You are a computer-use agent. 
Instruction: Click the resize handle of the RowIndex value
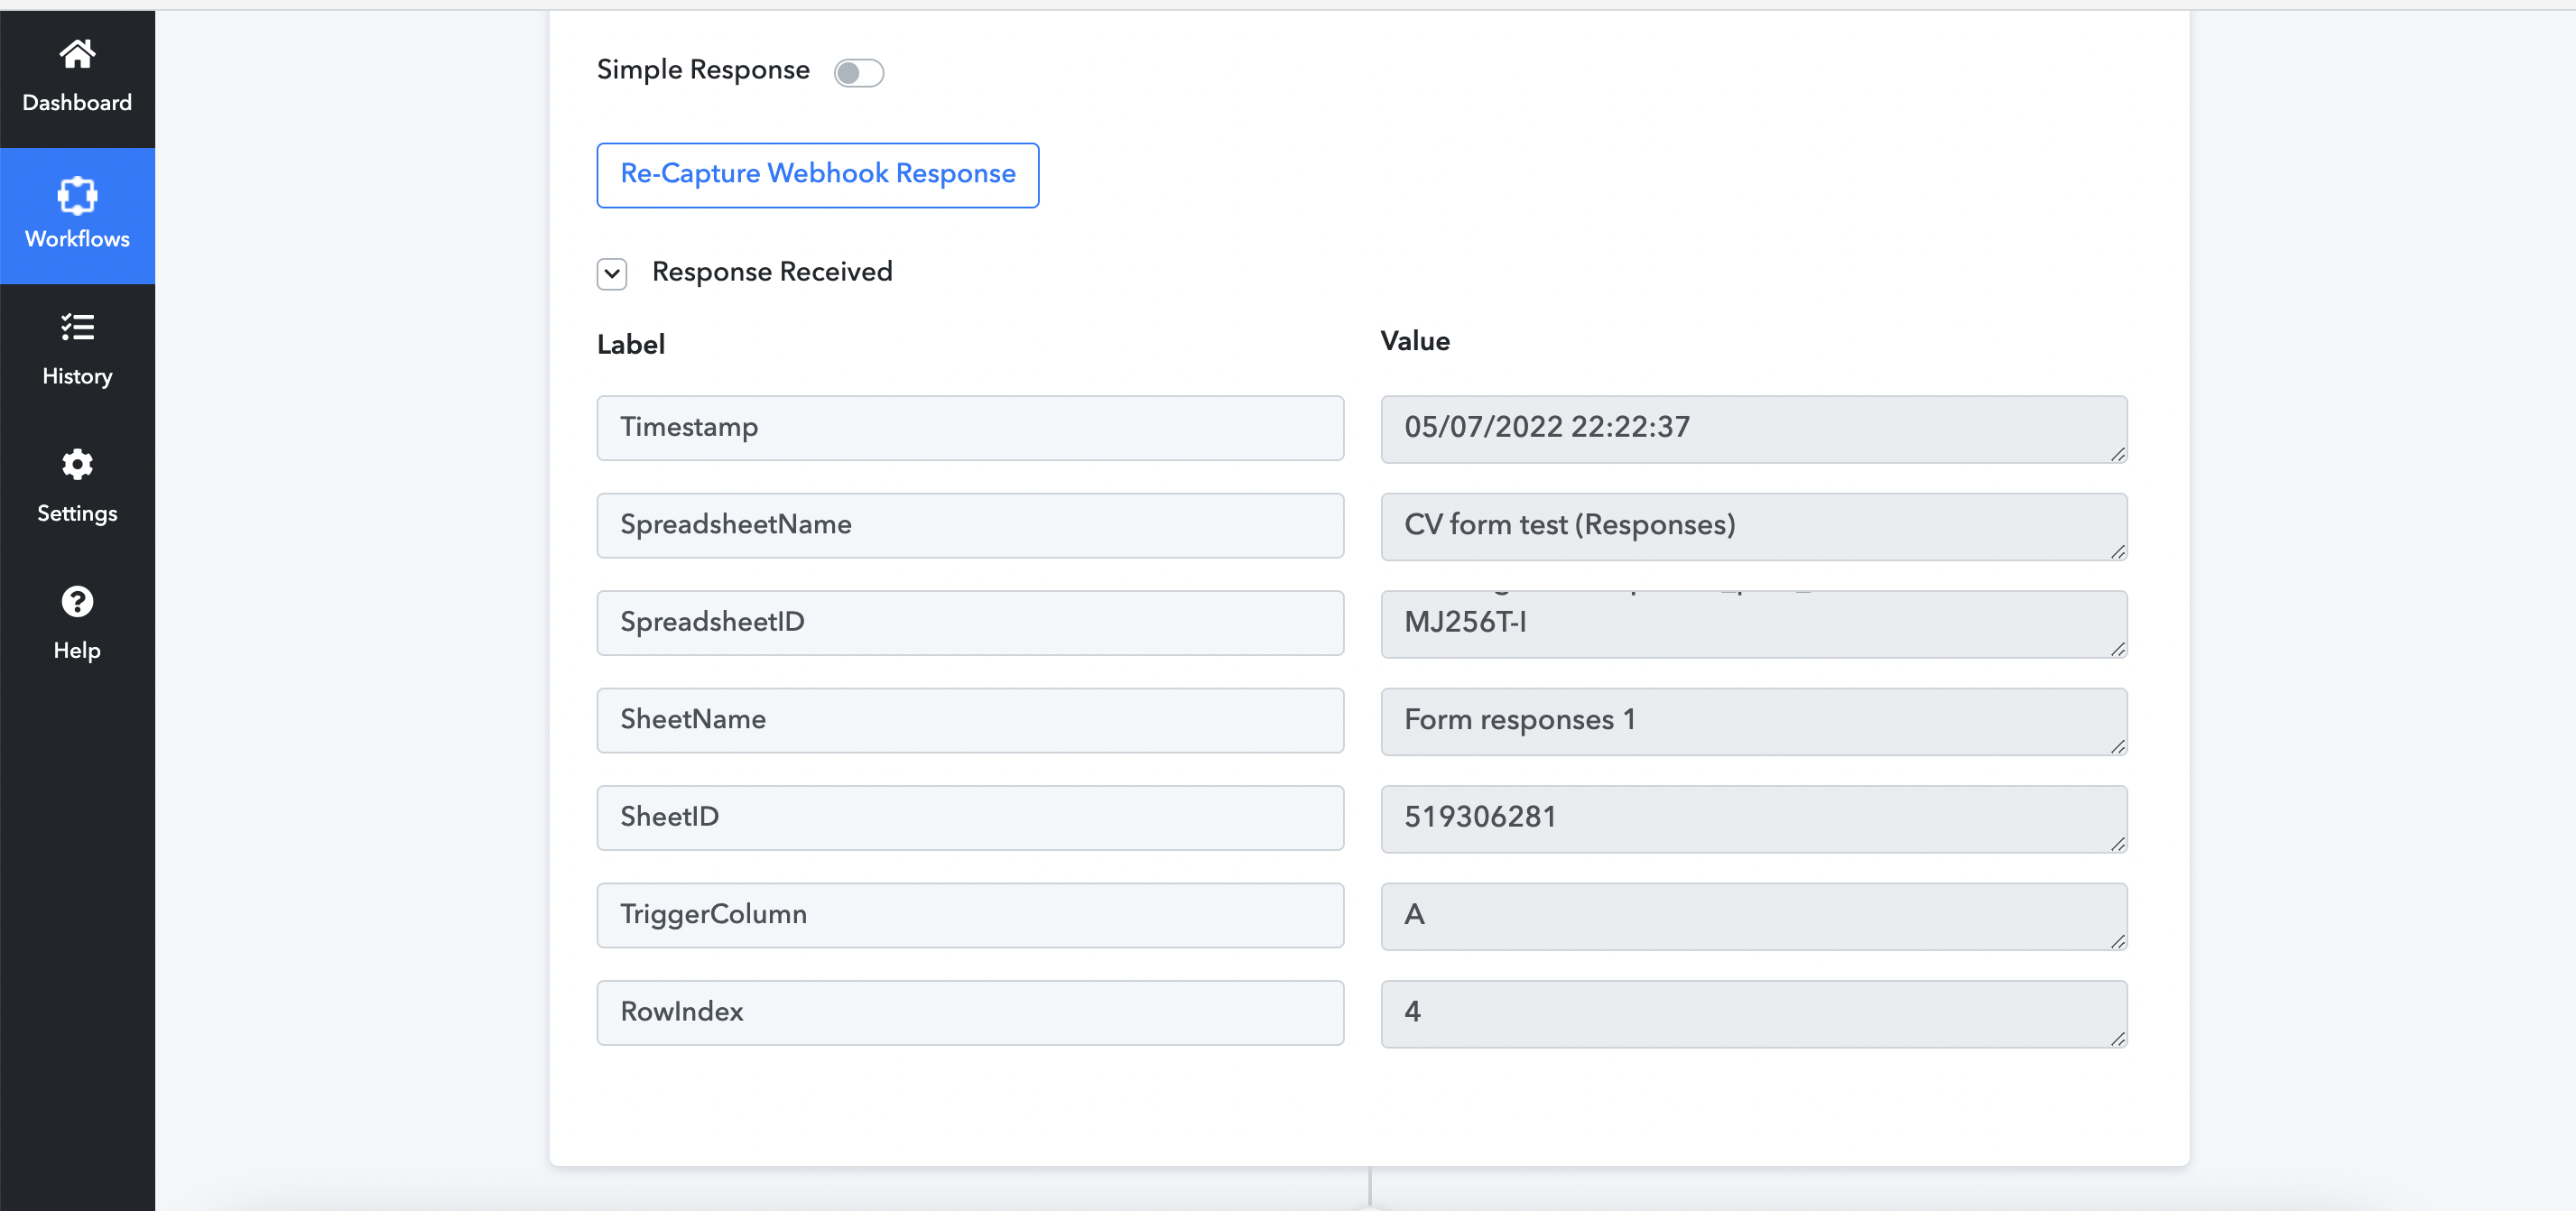coord(2118,1039)
